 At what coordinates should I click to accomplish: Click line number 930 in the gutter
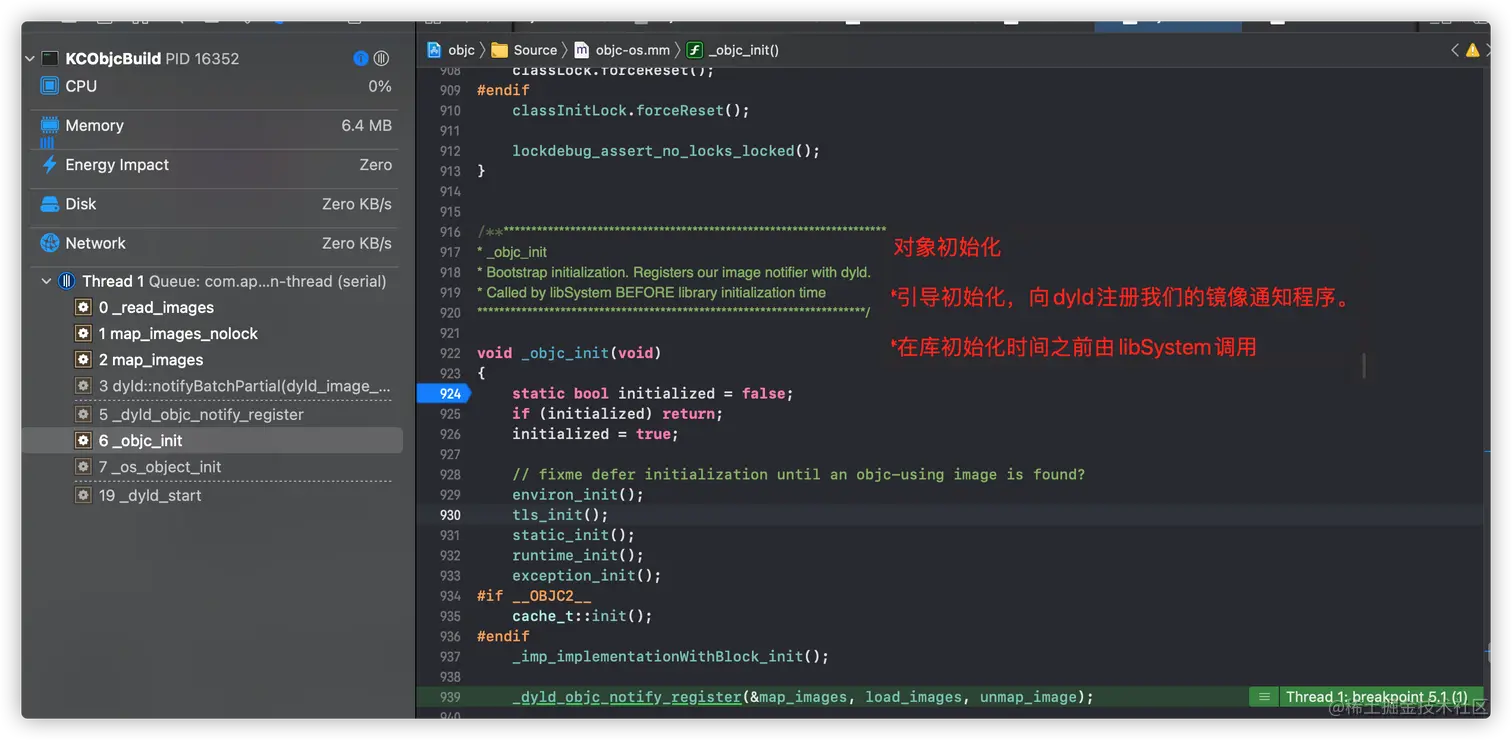click(450, 515)
